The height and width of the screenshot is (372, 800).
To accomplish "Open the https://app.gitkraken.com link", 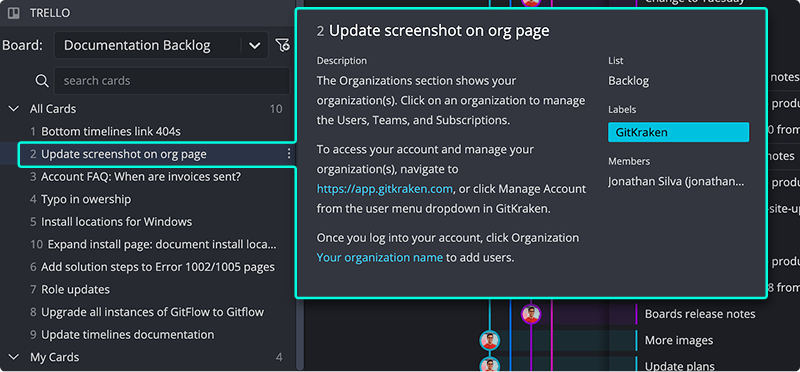I will (385, 189).
